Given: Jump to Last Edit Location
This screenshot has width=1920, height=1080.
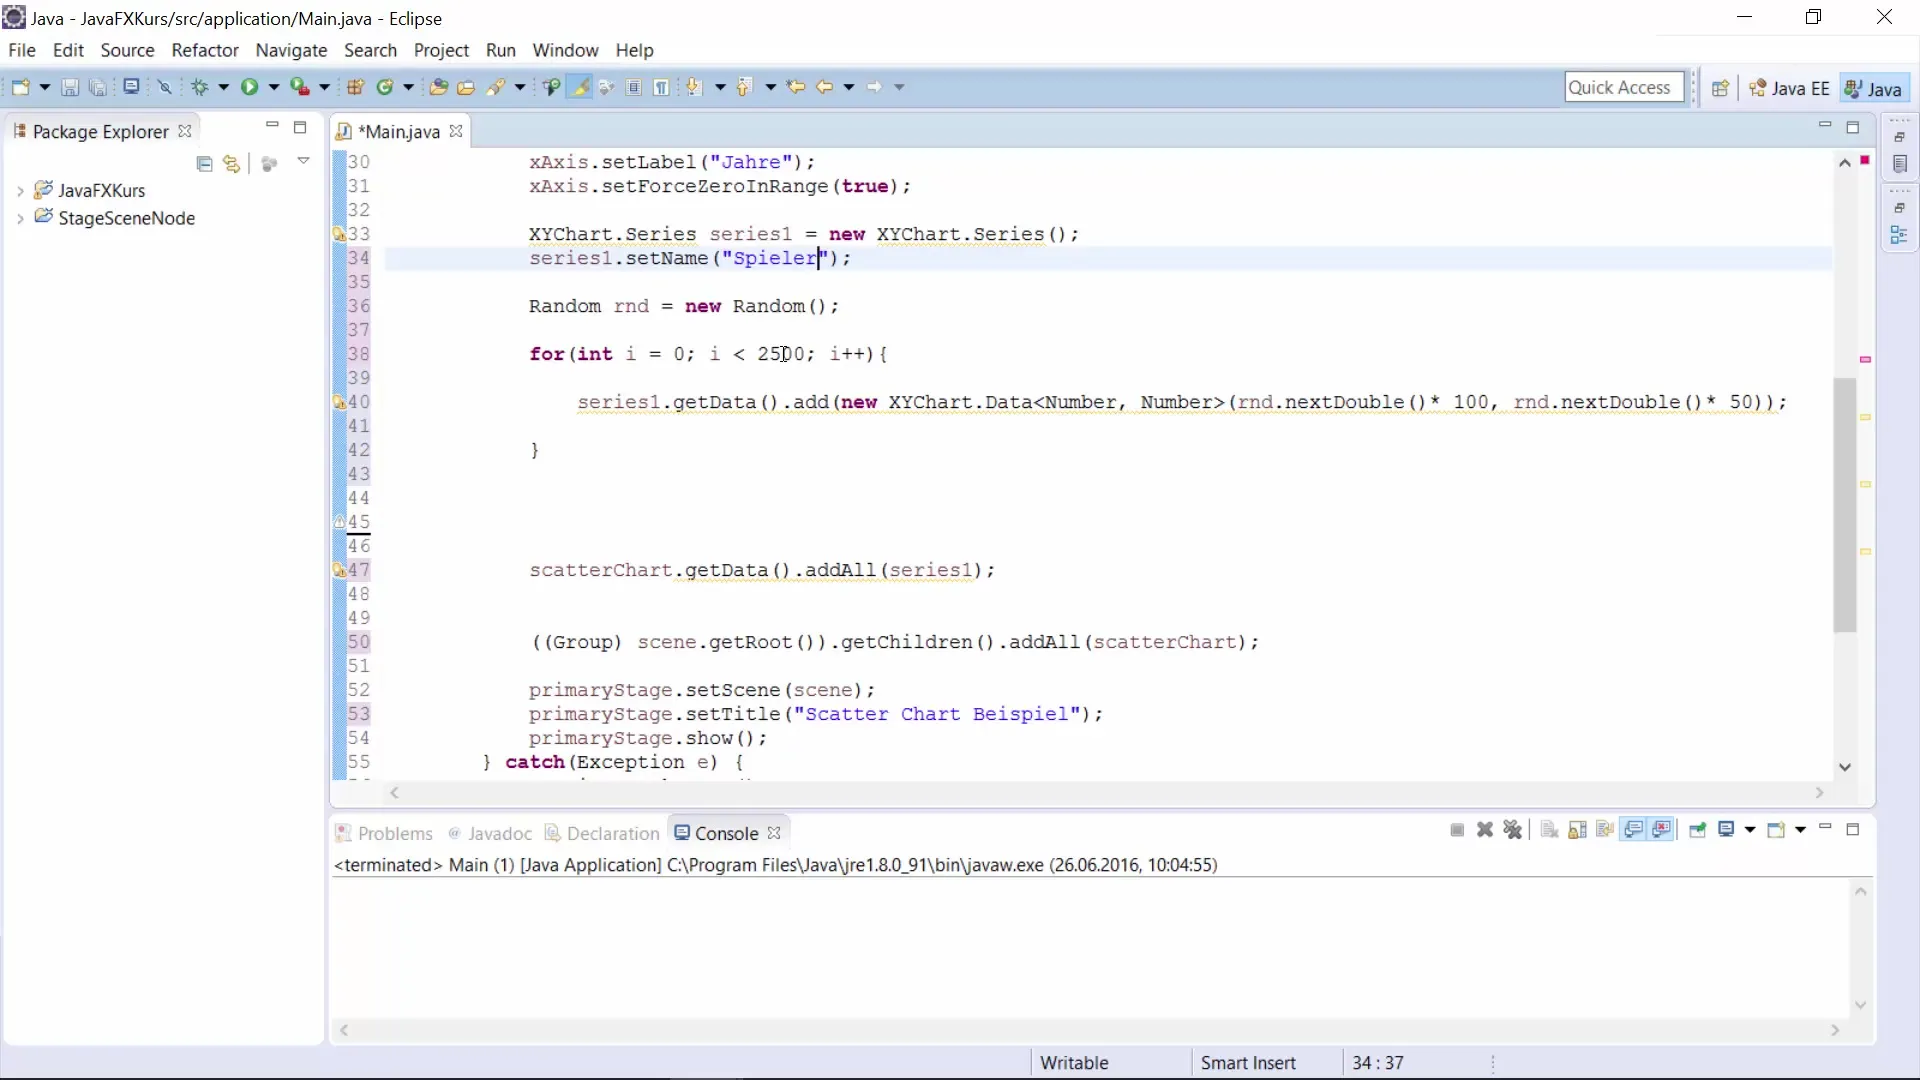Looking at the screenshot, I should click(796, 87).
